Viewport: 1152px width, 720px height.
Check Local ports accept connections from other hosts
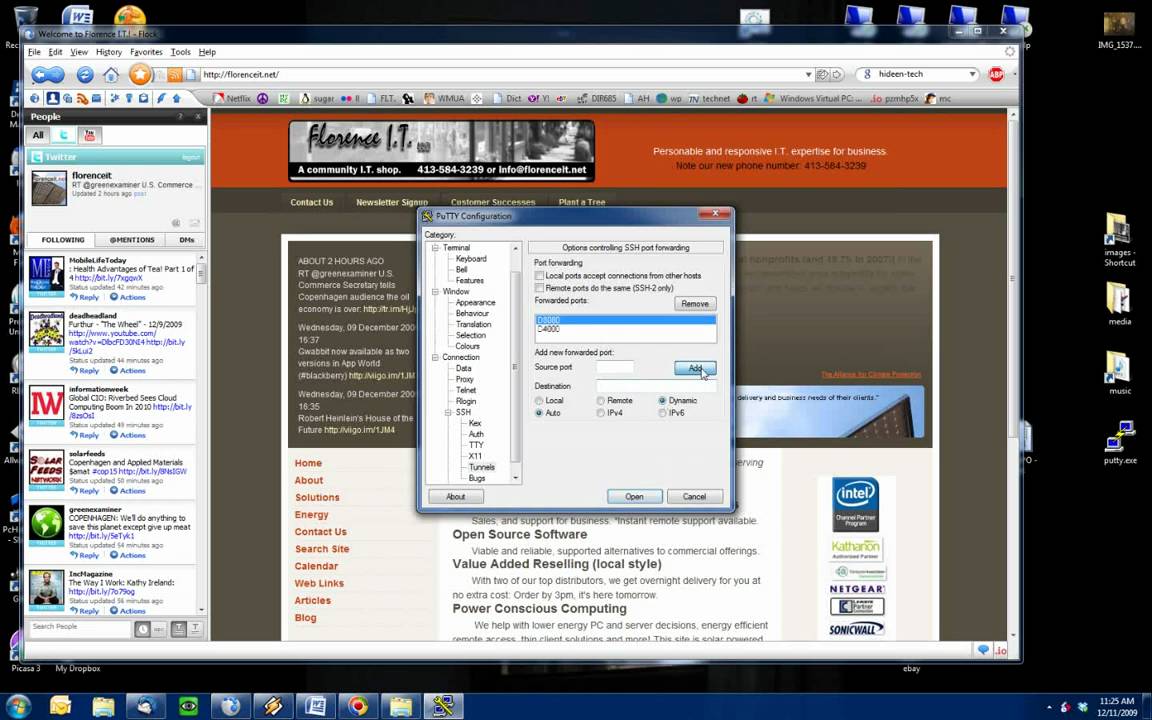pyautogui.click(x=539, y=276)
